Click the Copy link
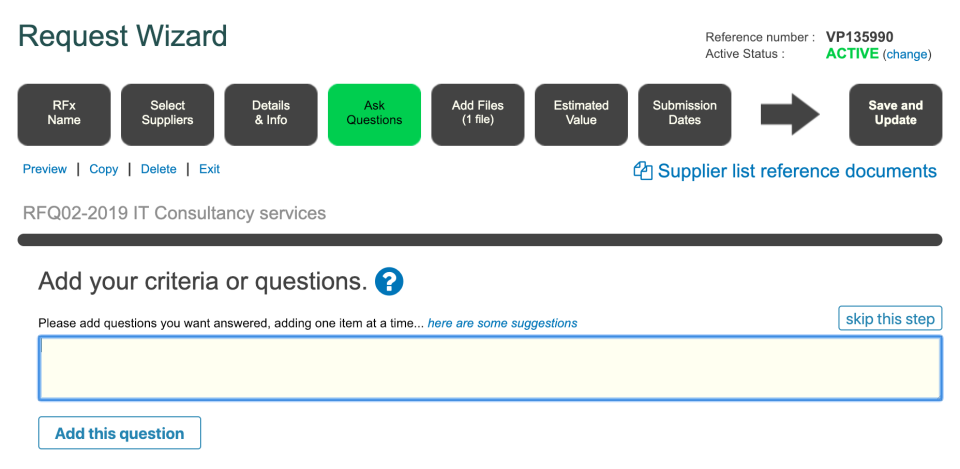Viewport: 960px width, 469px height. coord(104,169)
